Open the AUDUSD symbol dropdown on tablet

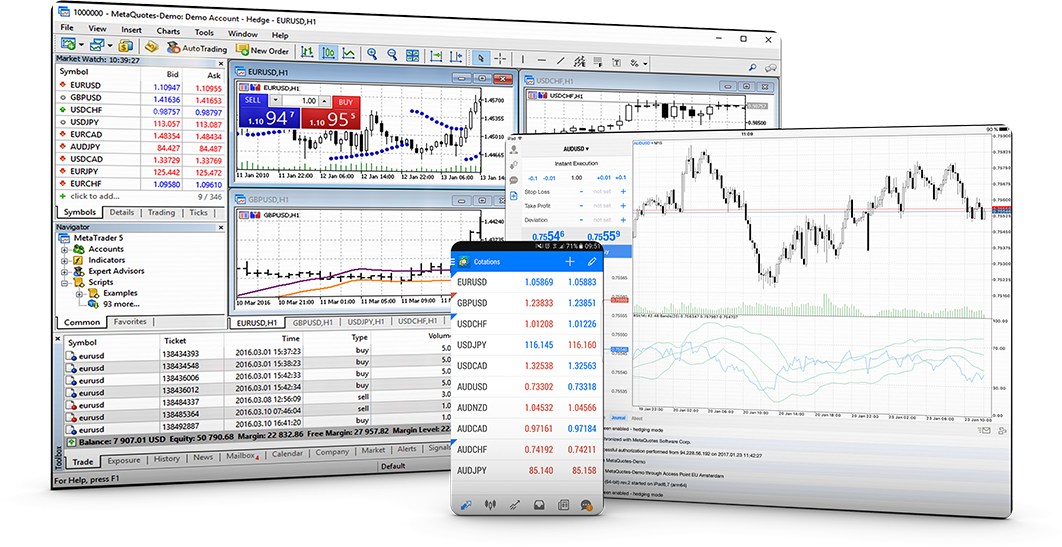pyautogui.click(x=576, y=148)
